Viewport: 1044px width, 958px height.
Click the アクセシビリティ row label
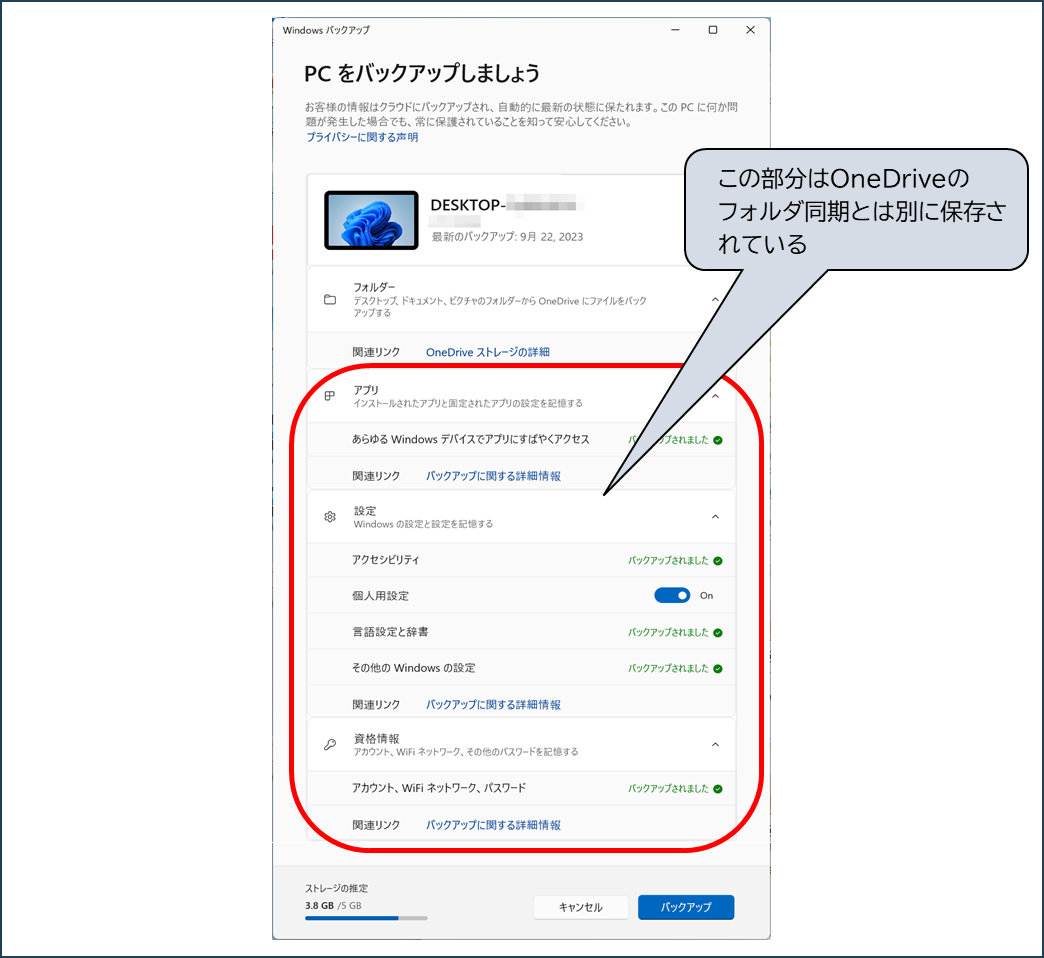(386, 560)
